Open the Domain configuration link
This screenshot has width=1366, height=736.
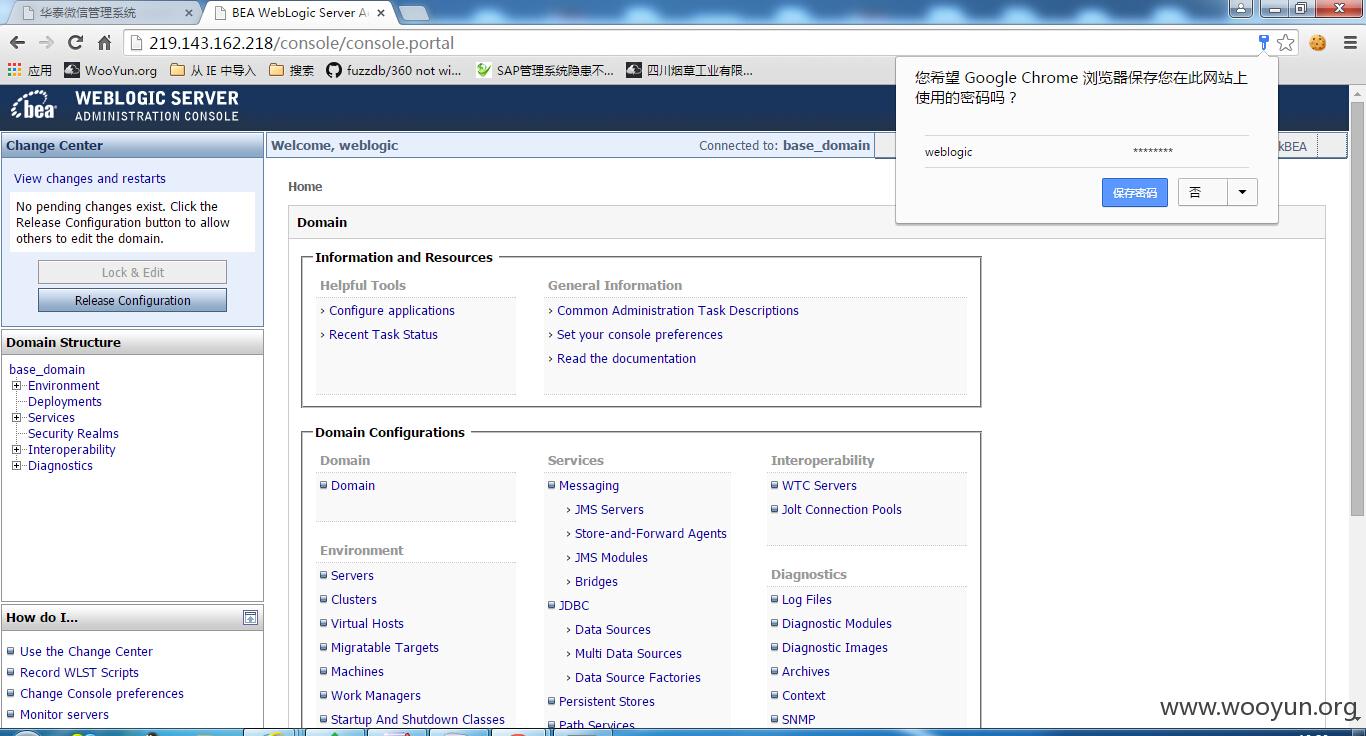pyautogui.click(x=353, y=485)
